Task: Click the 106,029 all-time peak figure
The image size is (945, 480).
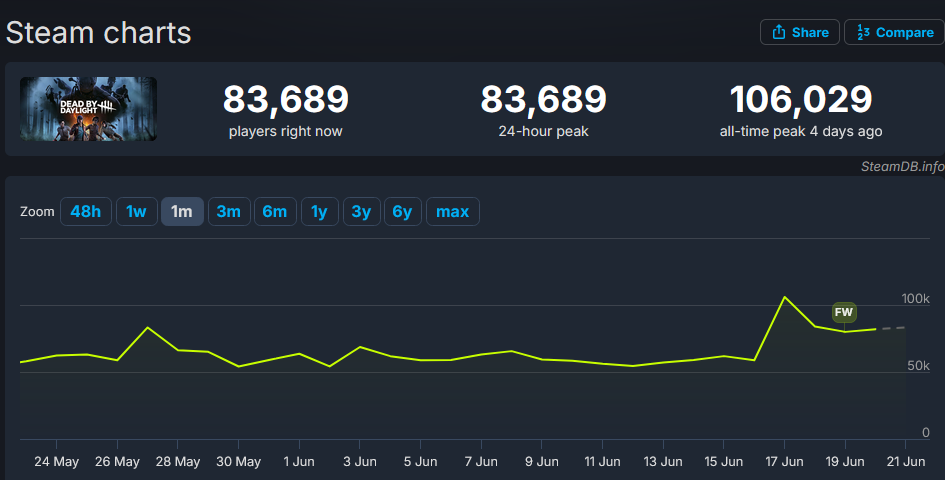Action: (x=801, y=99)
